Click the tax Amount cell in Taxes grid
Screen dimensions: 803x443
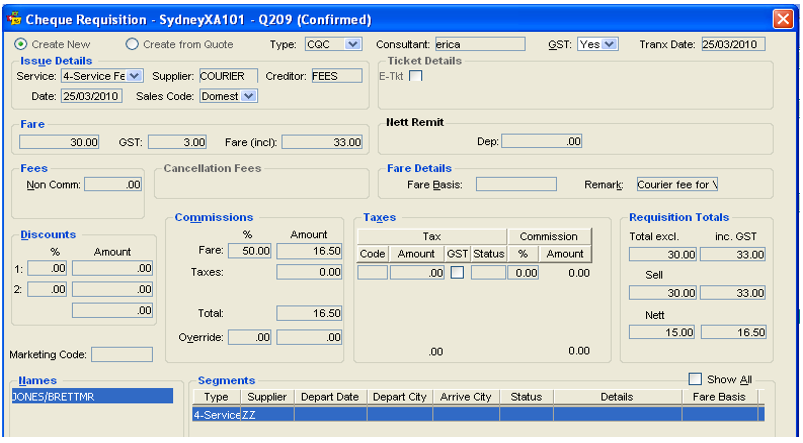417,272
